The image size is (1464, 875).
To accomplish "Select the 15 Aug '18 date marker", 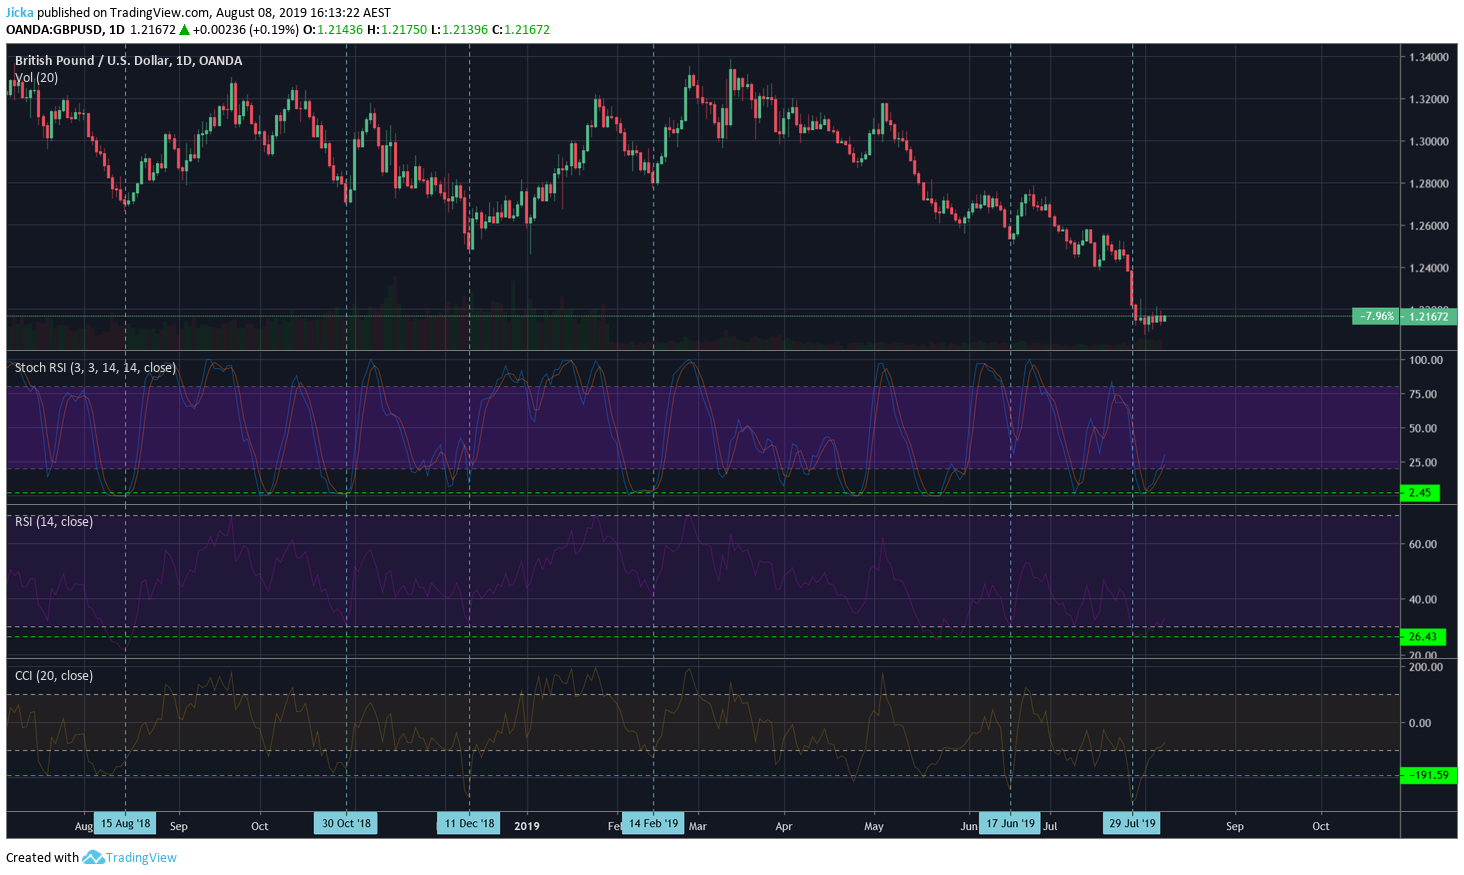I will click(125, 824).
